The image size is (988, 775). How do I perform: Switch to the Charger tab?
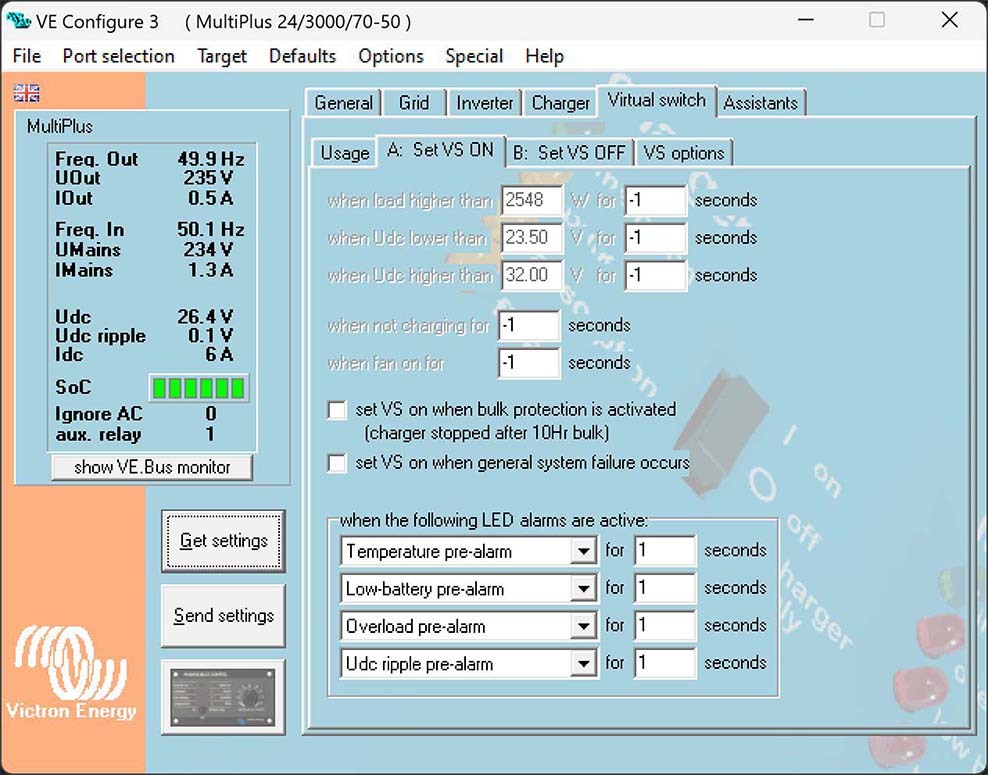click(560, 103)
